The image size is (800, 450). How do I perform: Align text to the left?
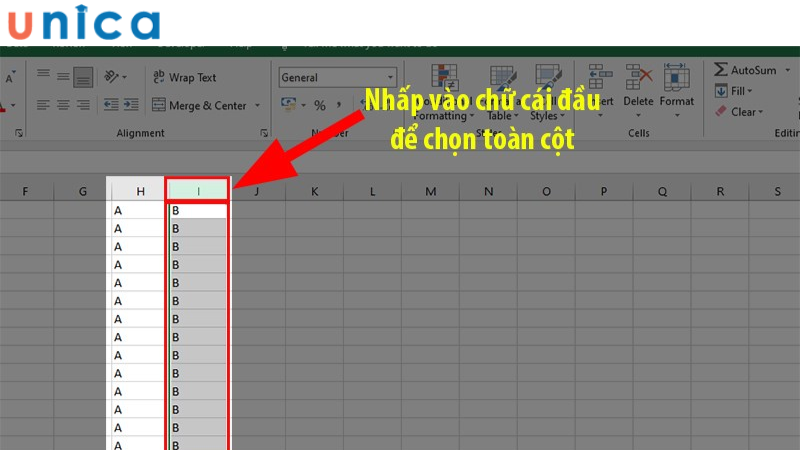pyautogui.click(x=43, y=105)
